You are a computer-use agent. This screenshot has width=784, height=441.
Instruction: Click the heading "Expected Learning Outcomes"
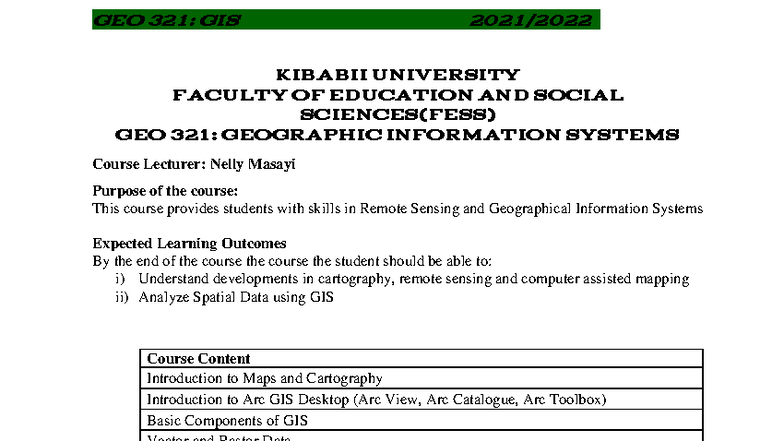tap(190, 244)
